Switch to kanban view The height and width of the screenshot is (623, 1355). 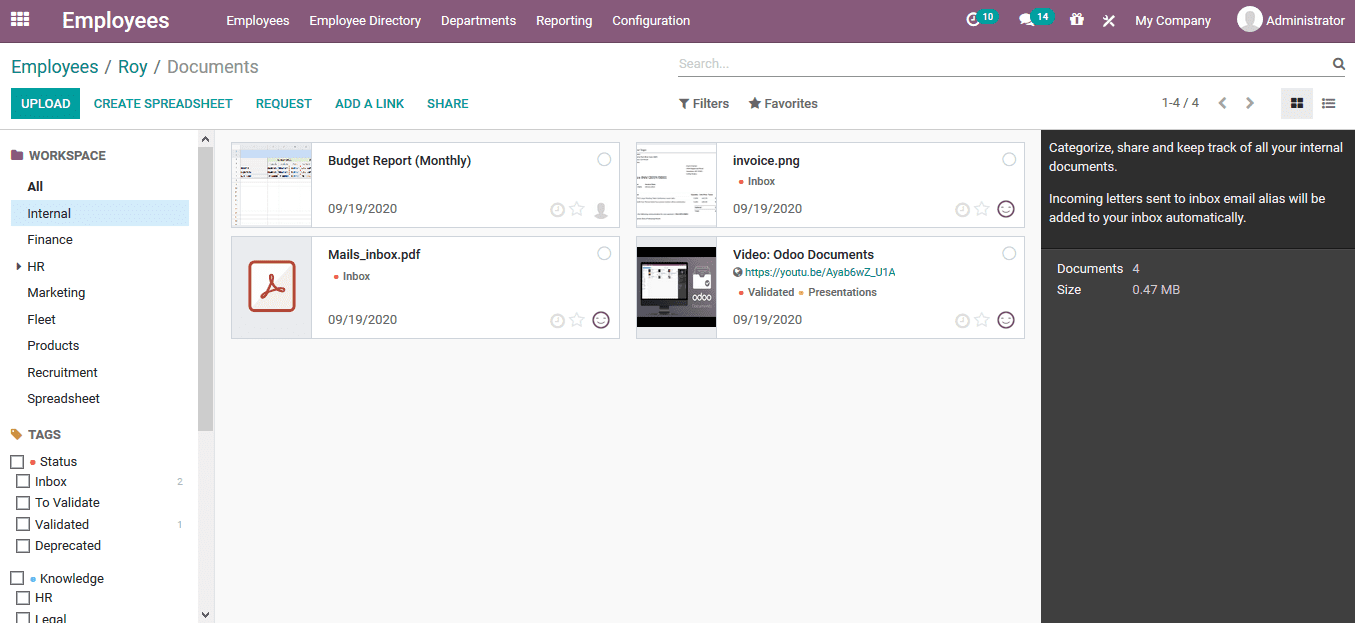(x=1297, y=103)
